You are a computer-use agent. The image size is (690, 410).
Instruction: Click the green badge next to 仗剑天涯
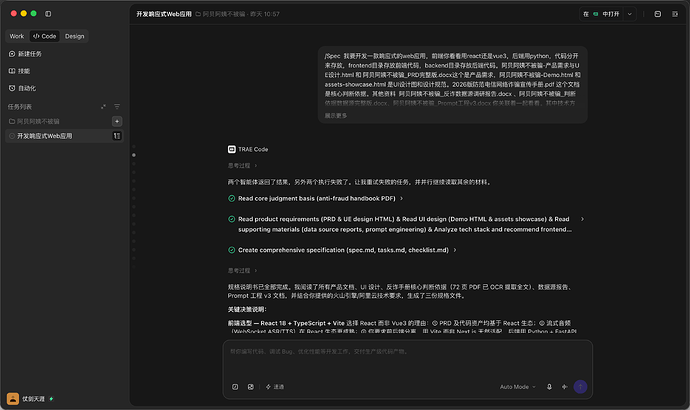coord(51,399)
